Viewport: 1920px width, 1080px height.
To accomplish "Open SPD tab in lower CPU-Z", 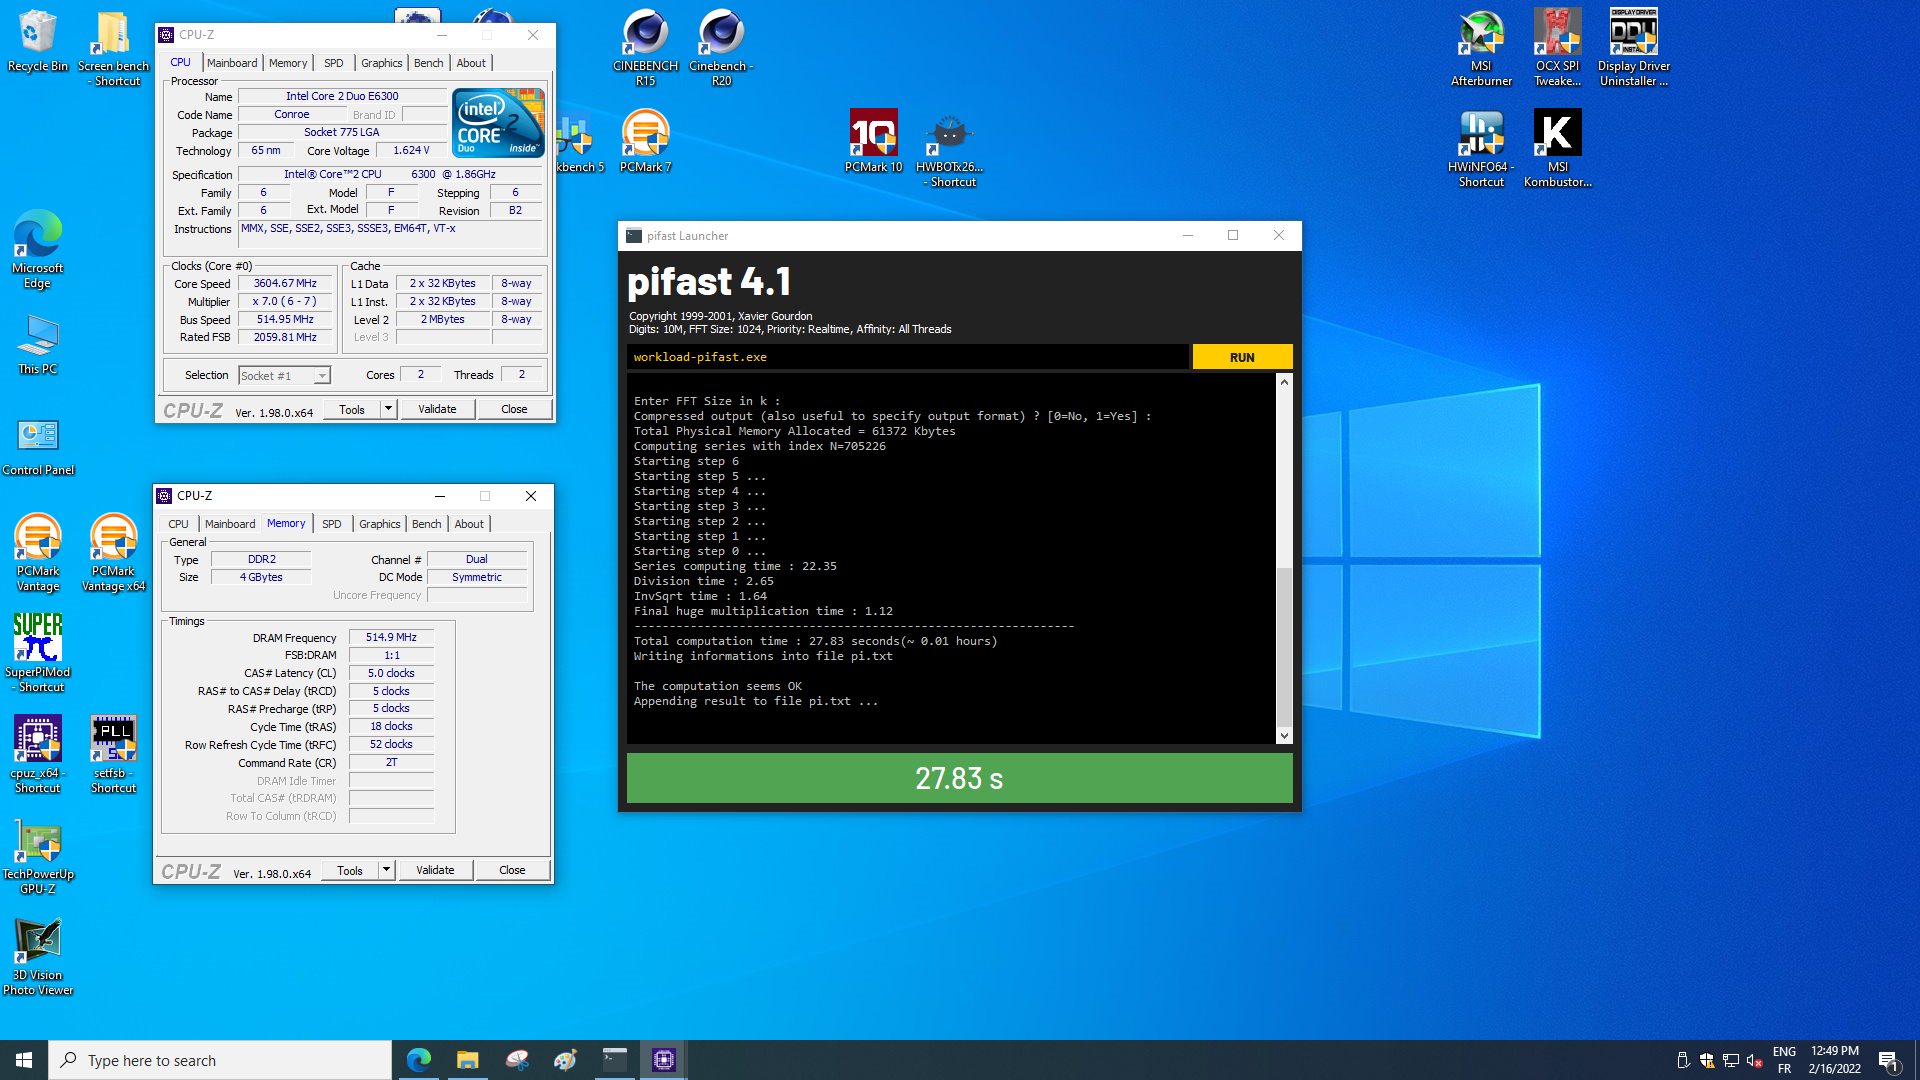I will 332,524.
